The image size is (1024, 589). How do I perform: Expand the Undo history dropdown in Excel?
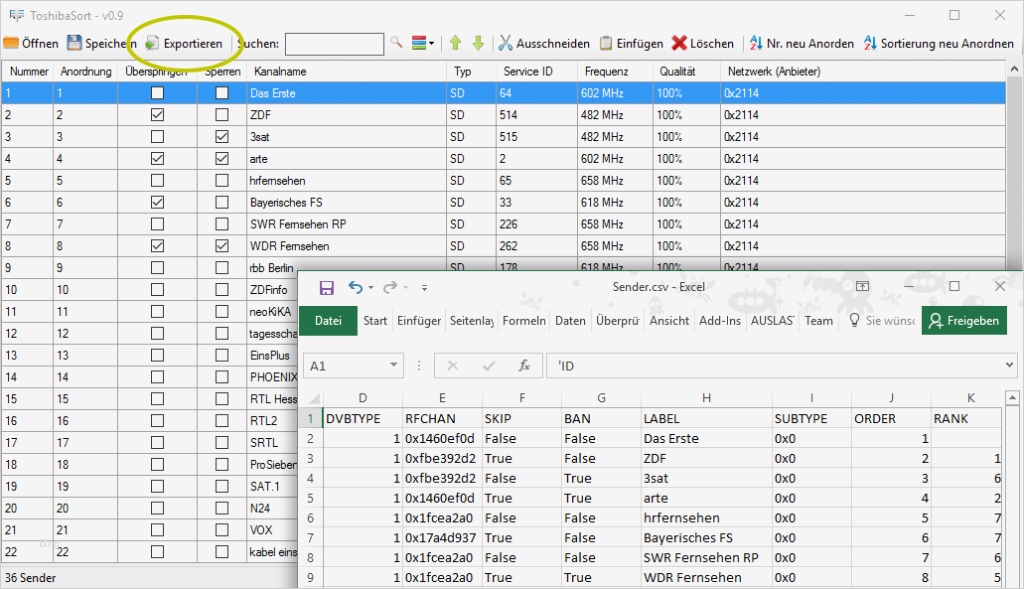[370, 287]
